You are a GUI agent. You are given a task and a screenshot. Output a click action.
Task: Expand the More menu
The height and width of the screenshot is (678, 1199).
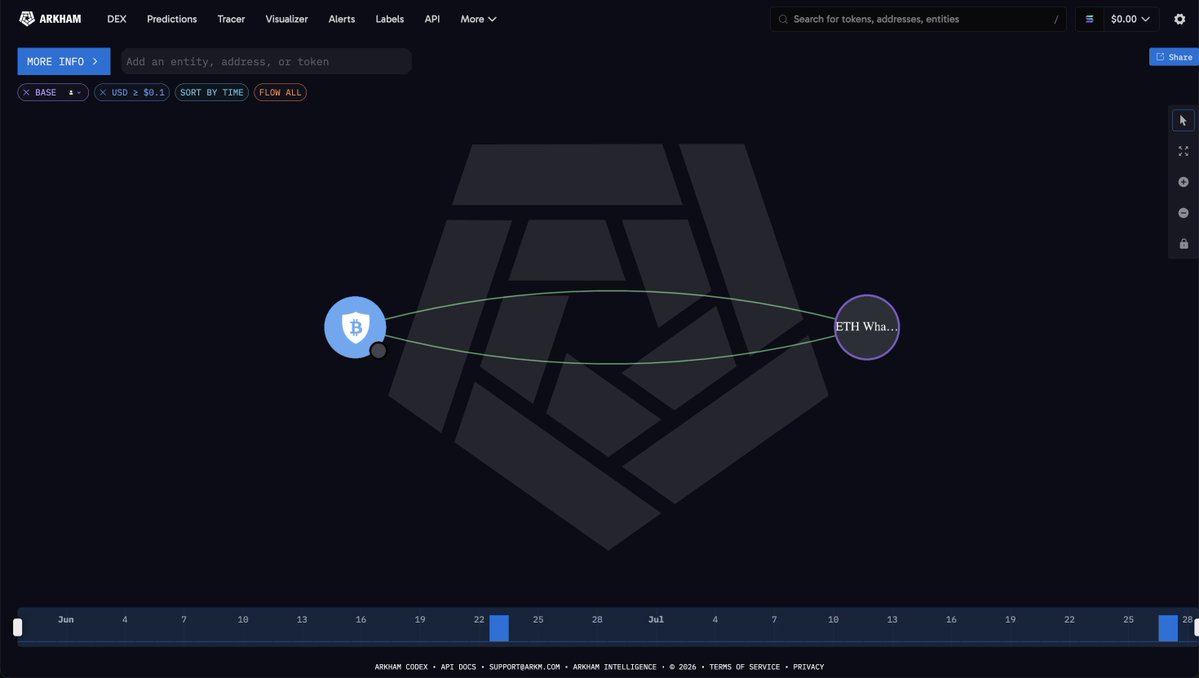pyautogui.click(x=478, y=19)
